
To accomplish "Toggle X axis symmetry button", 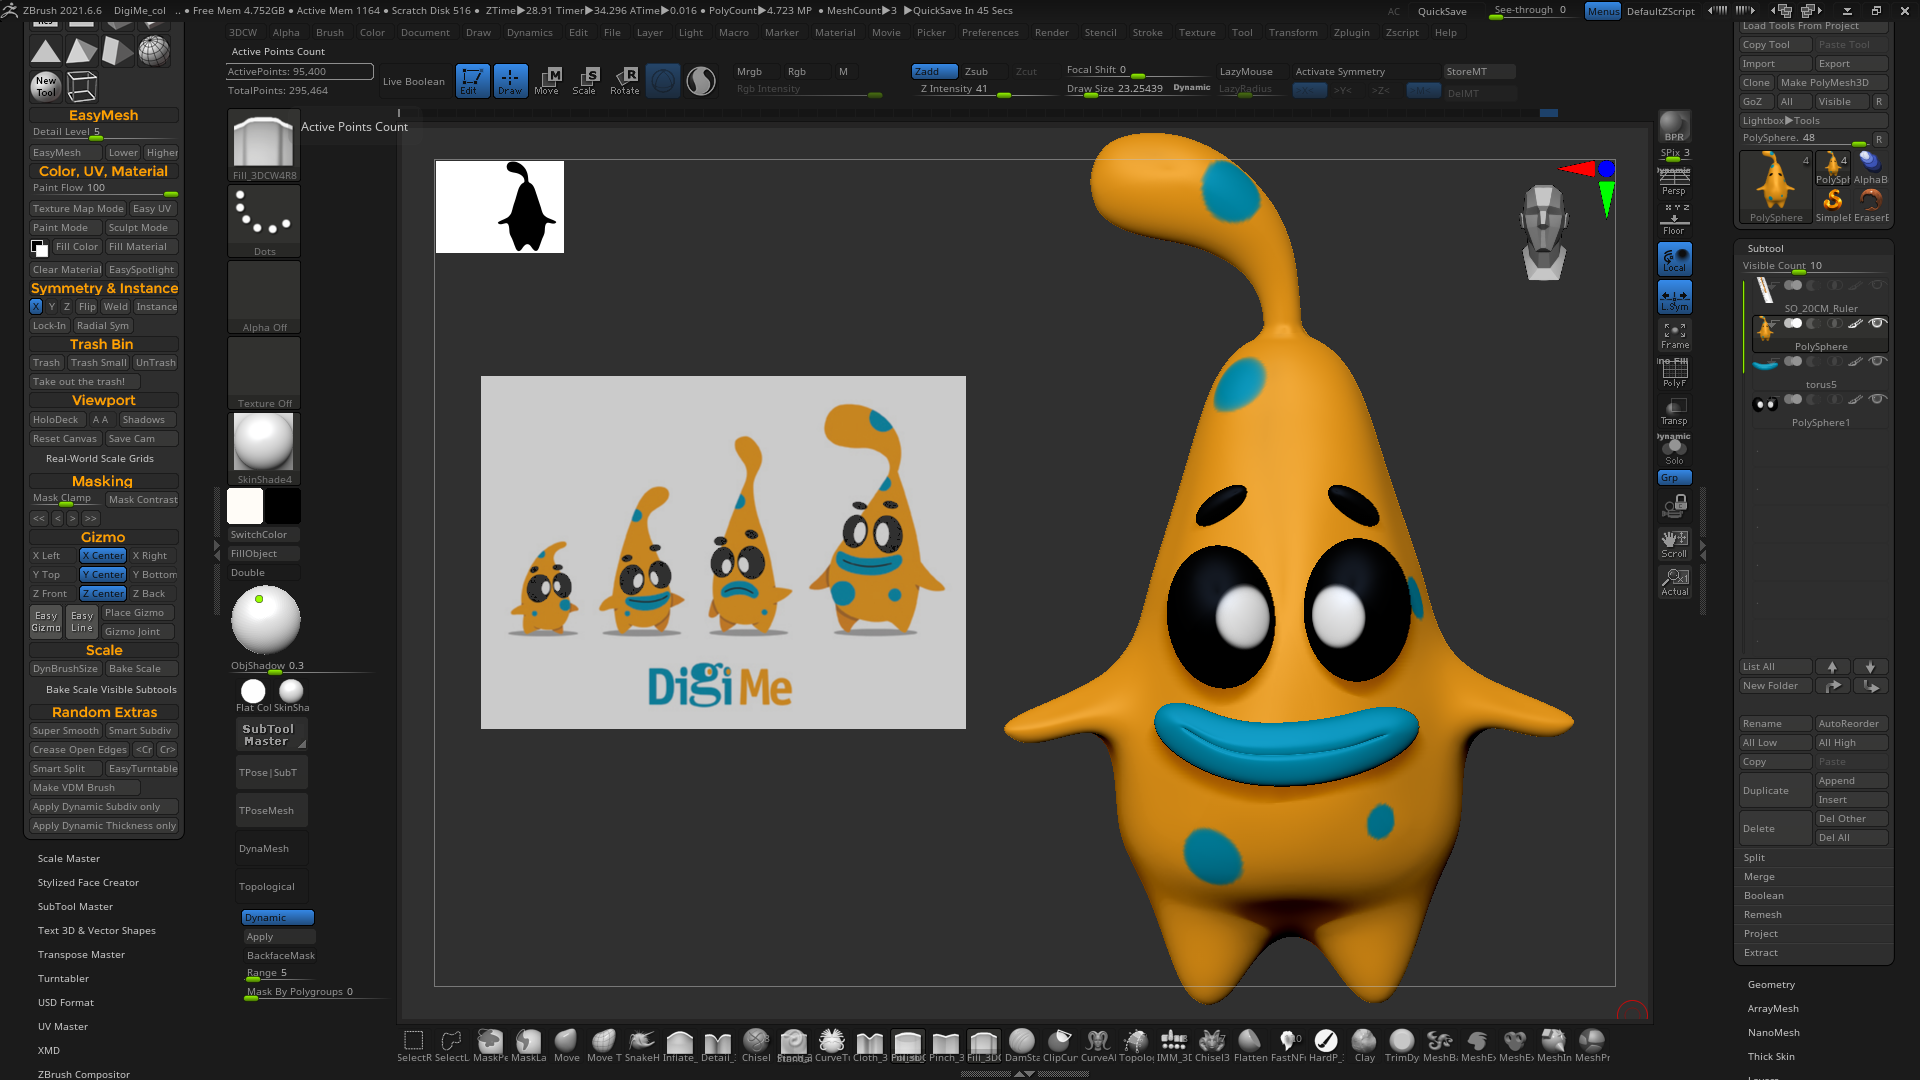I will pos(36,307).
